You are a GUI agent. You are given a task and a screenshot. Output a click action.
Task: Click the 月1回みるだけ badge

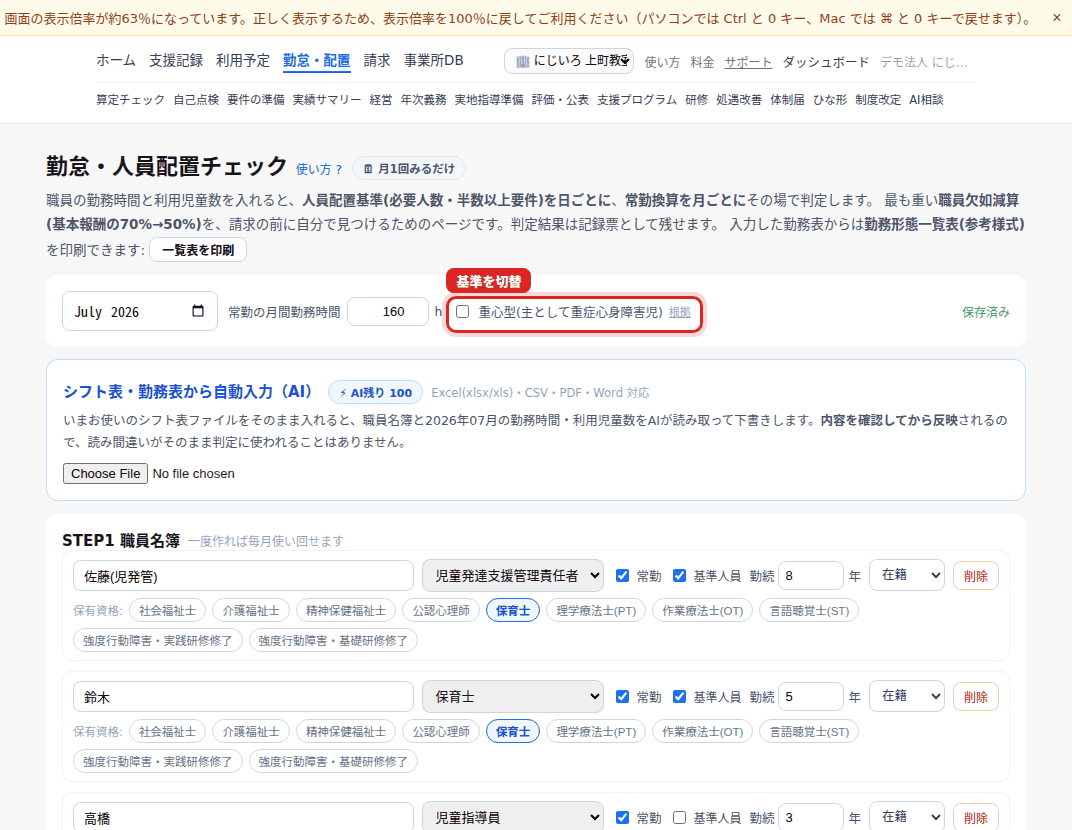click(x=409, y=168)
